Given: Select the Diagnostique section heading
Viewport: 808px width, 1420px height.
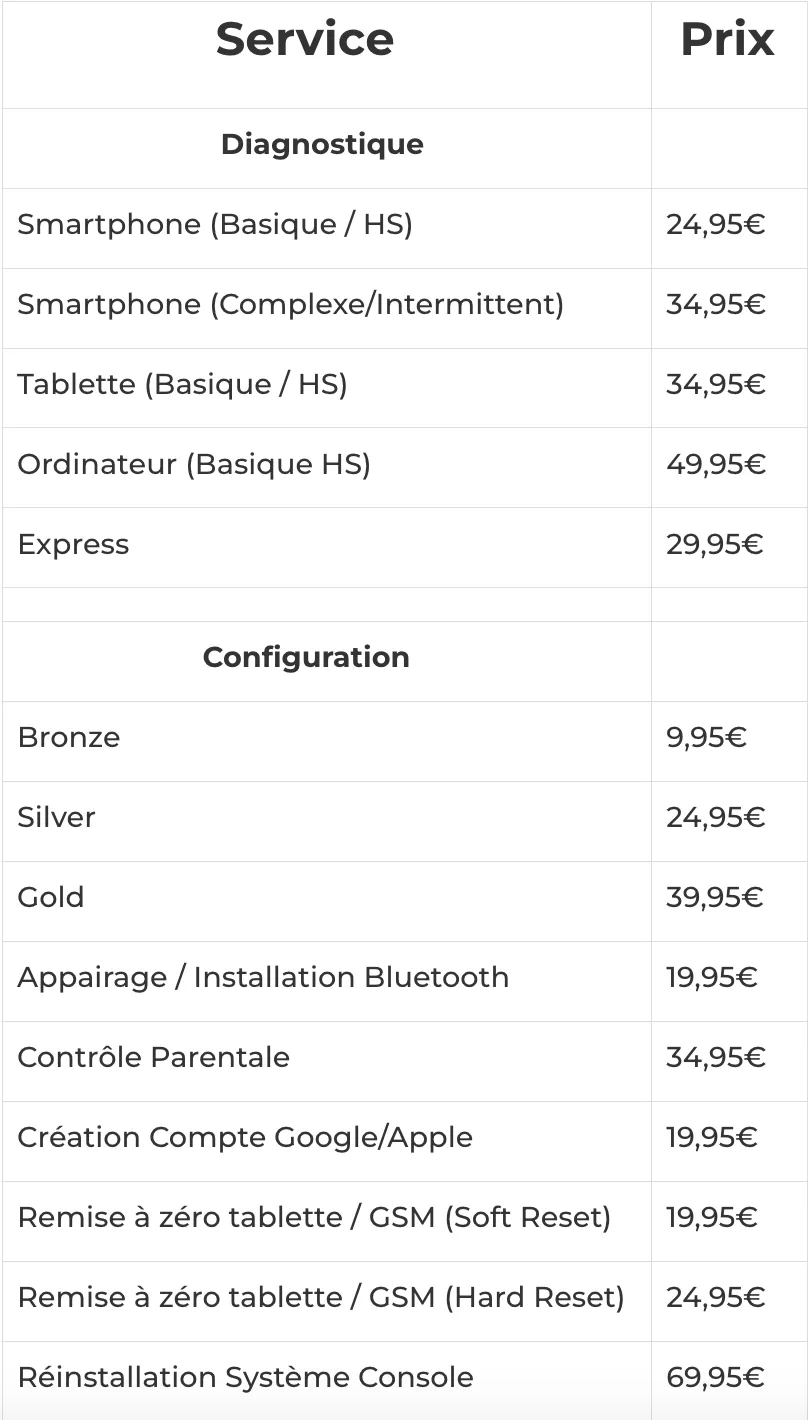Looking at the screenshot, I should click(x=322, y=144).
